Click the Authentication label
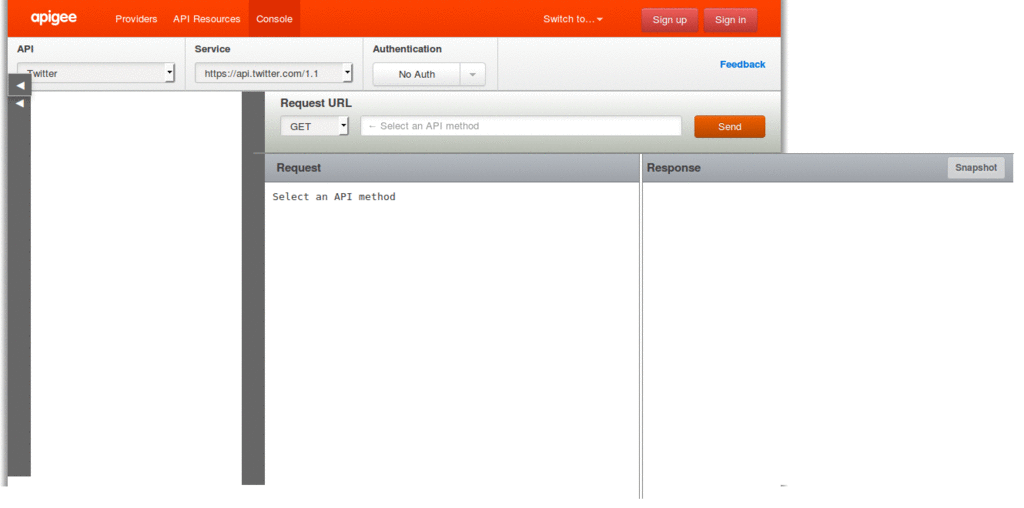This screenshot has width=1024, height=508. (x=407, y=49)
